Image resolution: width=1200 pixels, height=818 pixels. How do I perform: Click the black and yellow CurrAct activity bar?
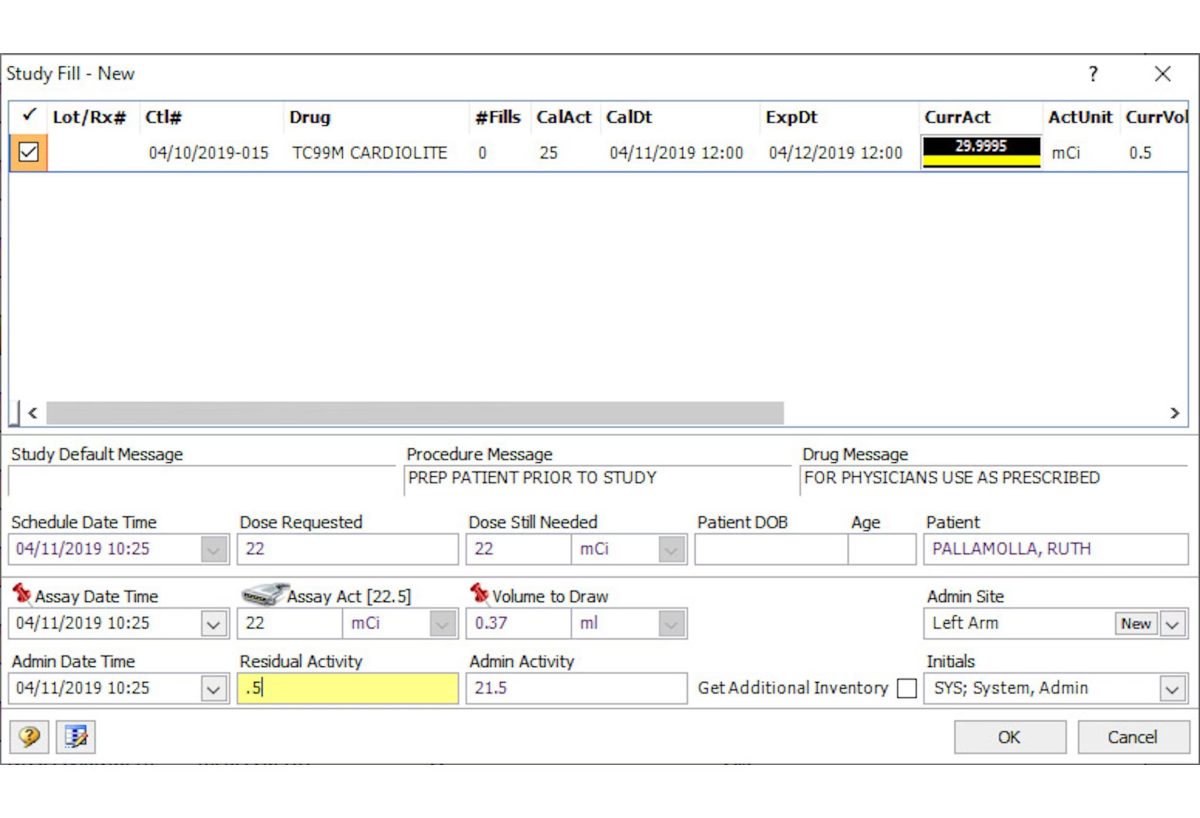981,152
